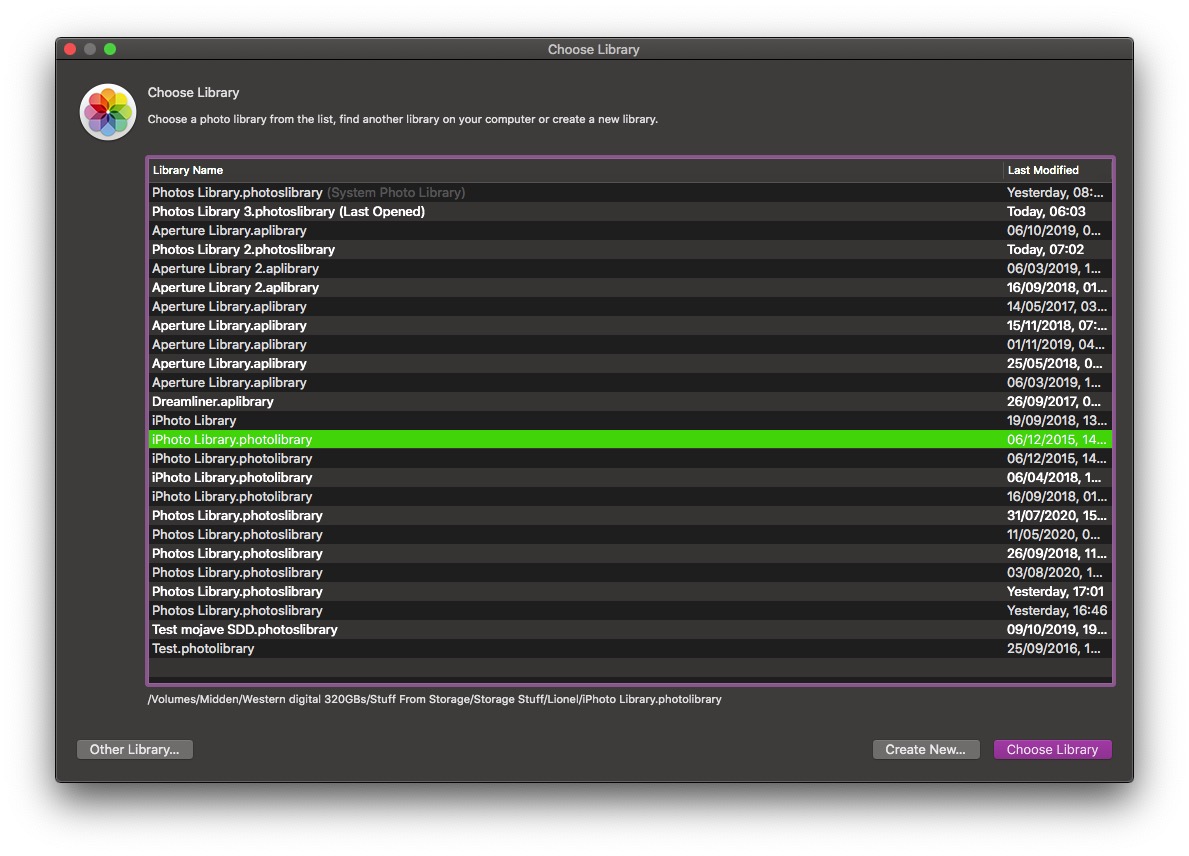The height and width of the screenshot is (856, 1189).
Task: Select Aperture Library 2.aplibrary modified 16/09/2018
Action: 630,287
